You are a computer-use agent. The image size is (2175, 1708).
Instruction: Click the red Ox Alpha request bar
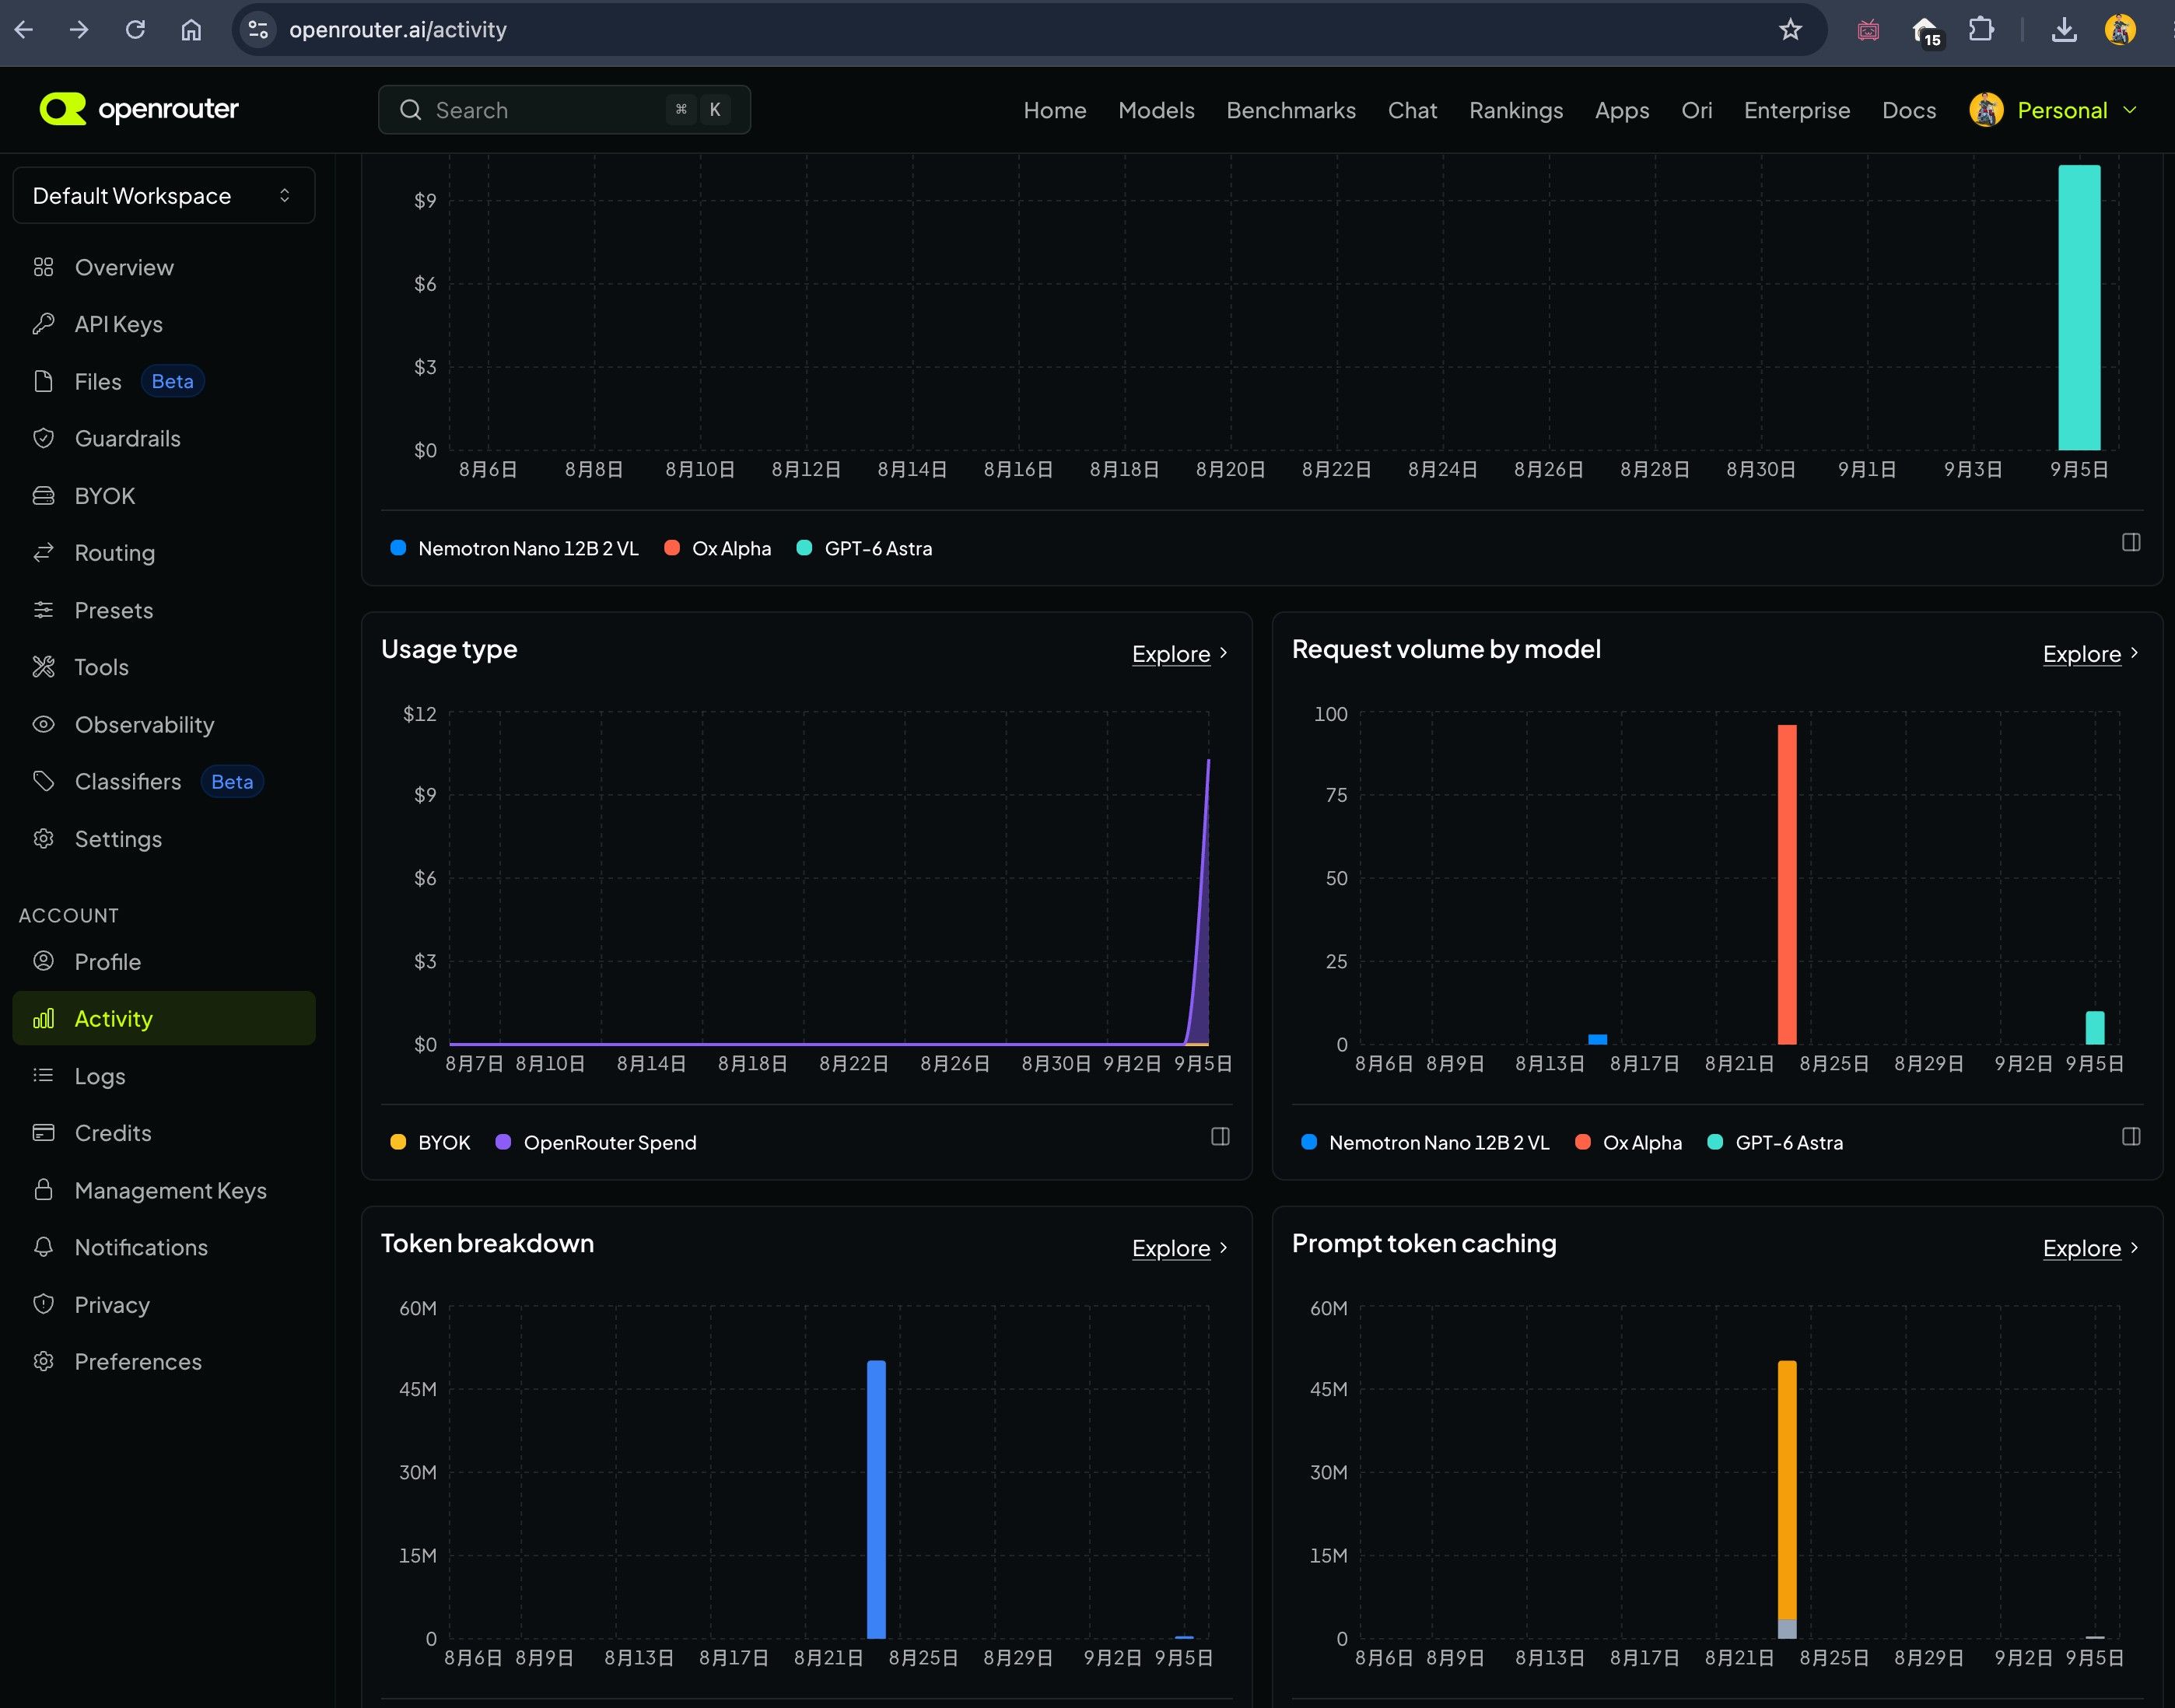pos(1787,884)
